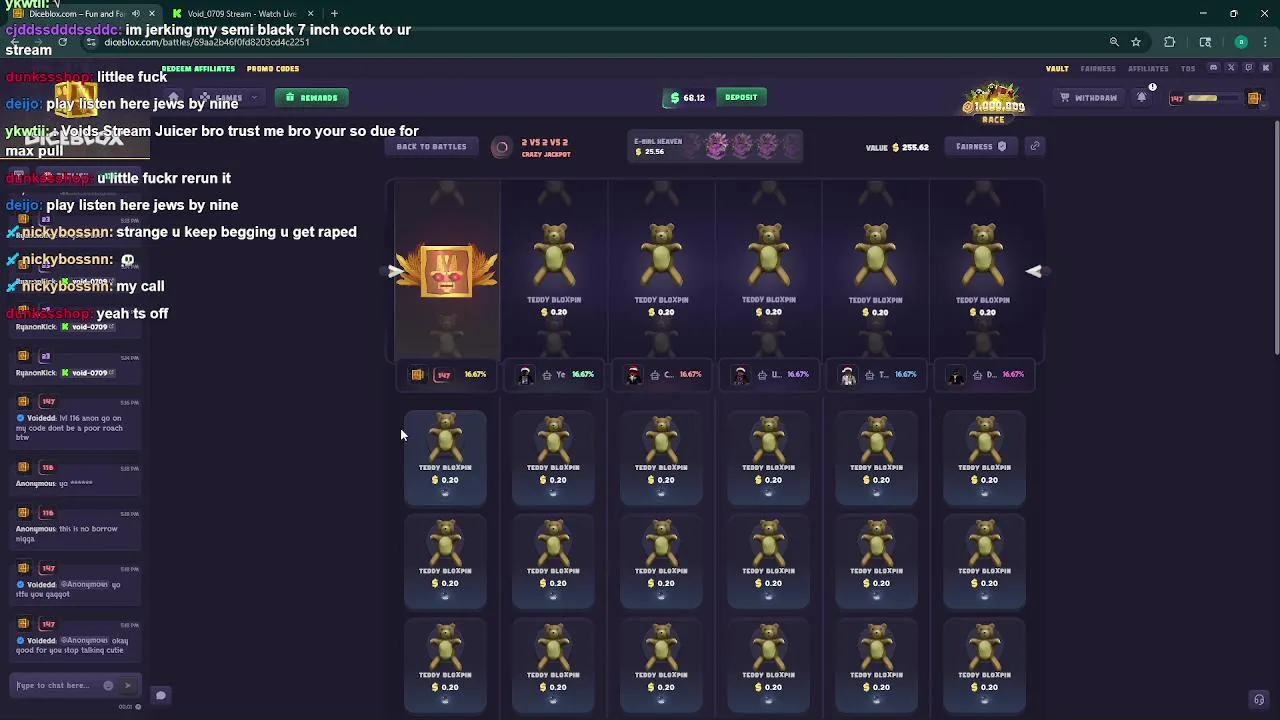Go Back to Battles
The width and height of the screenshot is (1280, 720).
(431, 146)
